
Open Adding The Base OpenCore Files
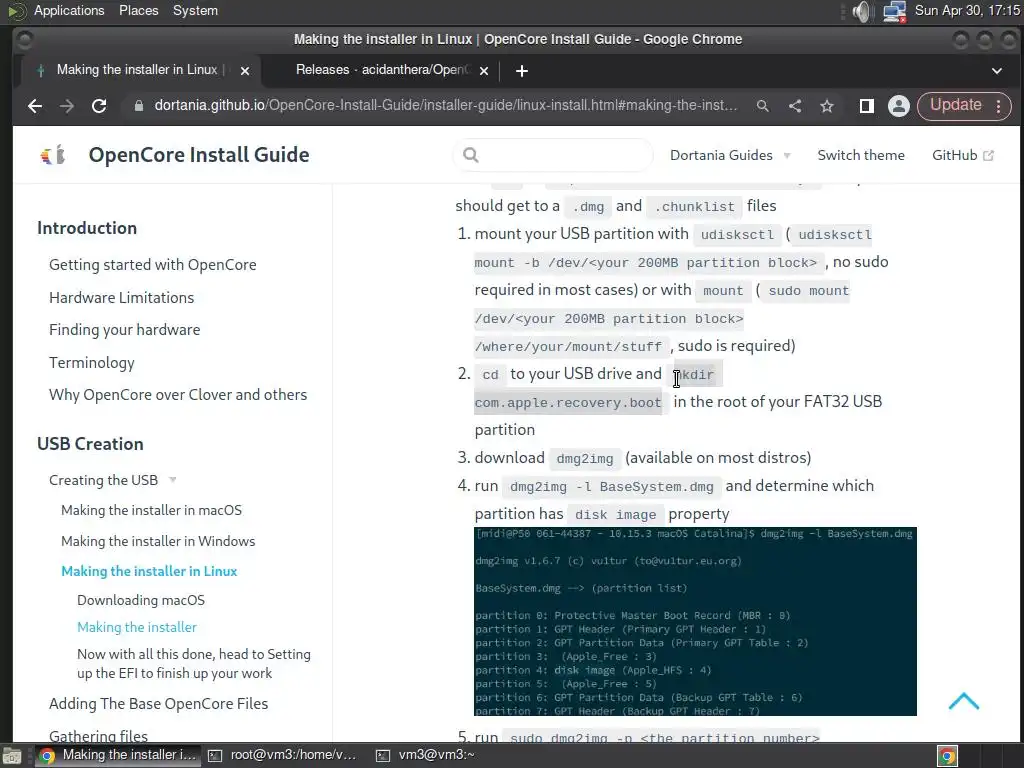(x=159, y=703)
